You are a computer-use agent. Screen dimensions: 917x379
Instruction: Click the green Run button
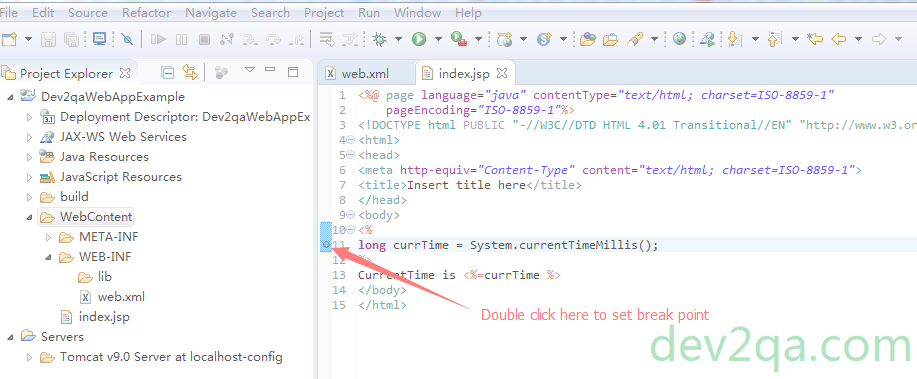tap(419, 39)
